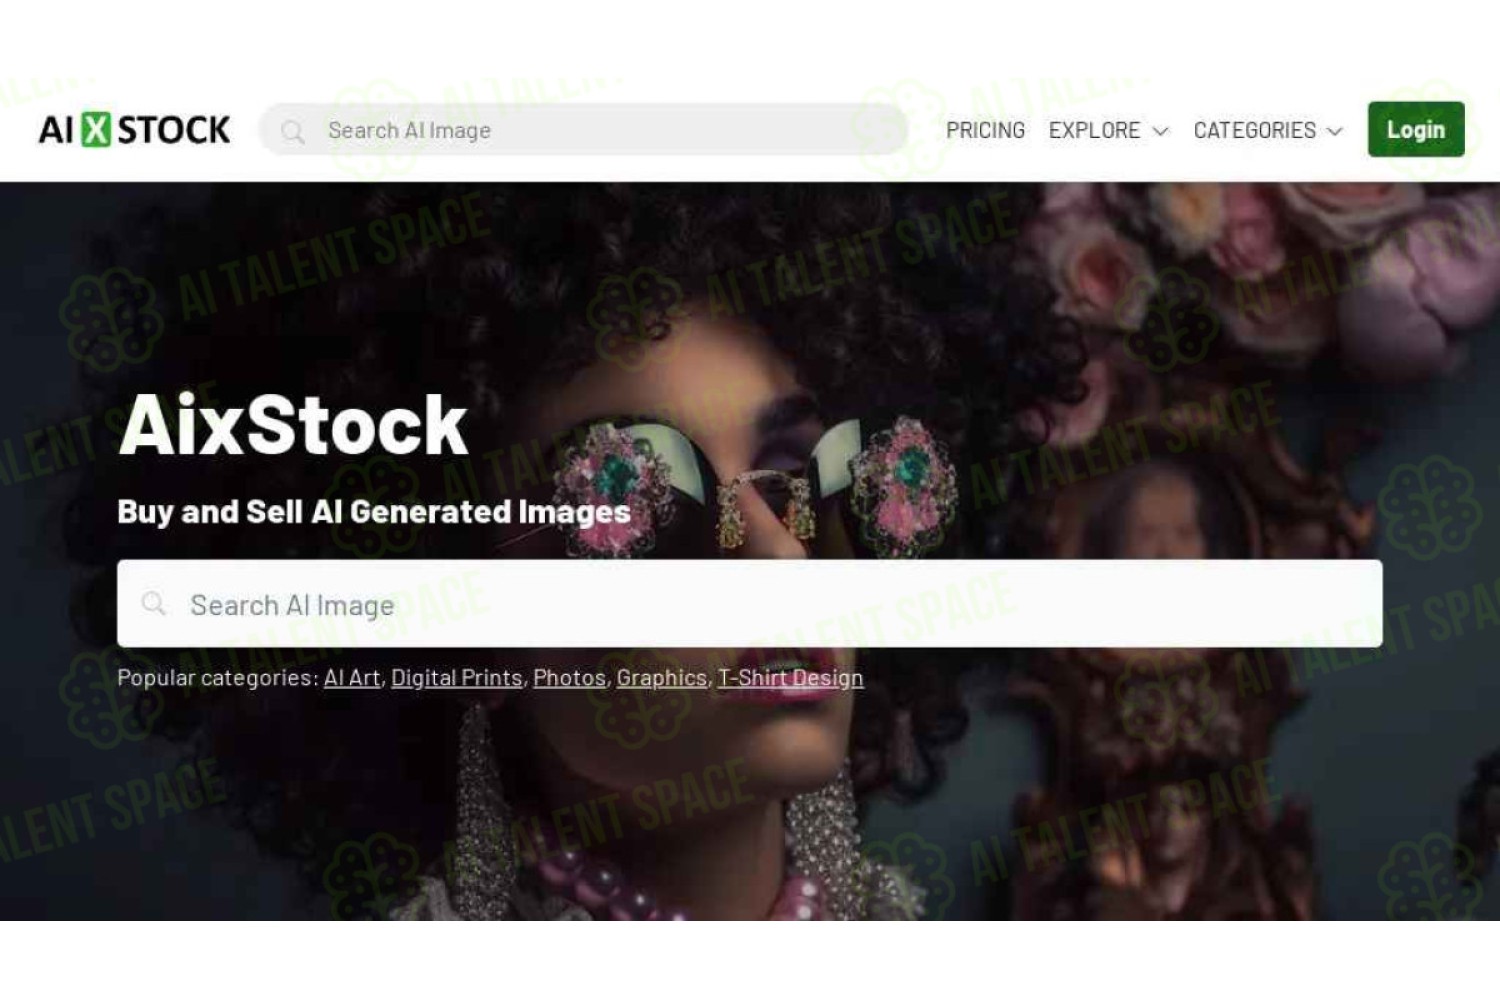Select the Graphics category link

(x=661, y=678)
